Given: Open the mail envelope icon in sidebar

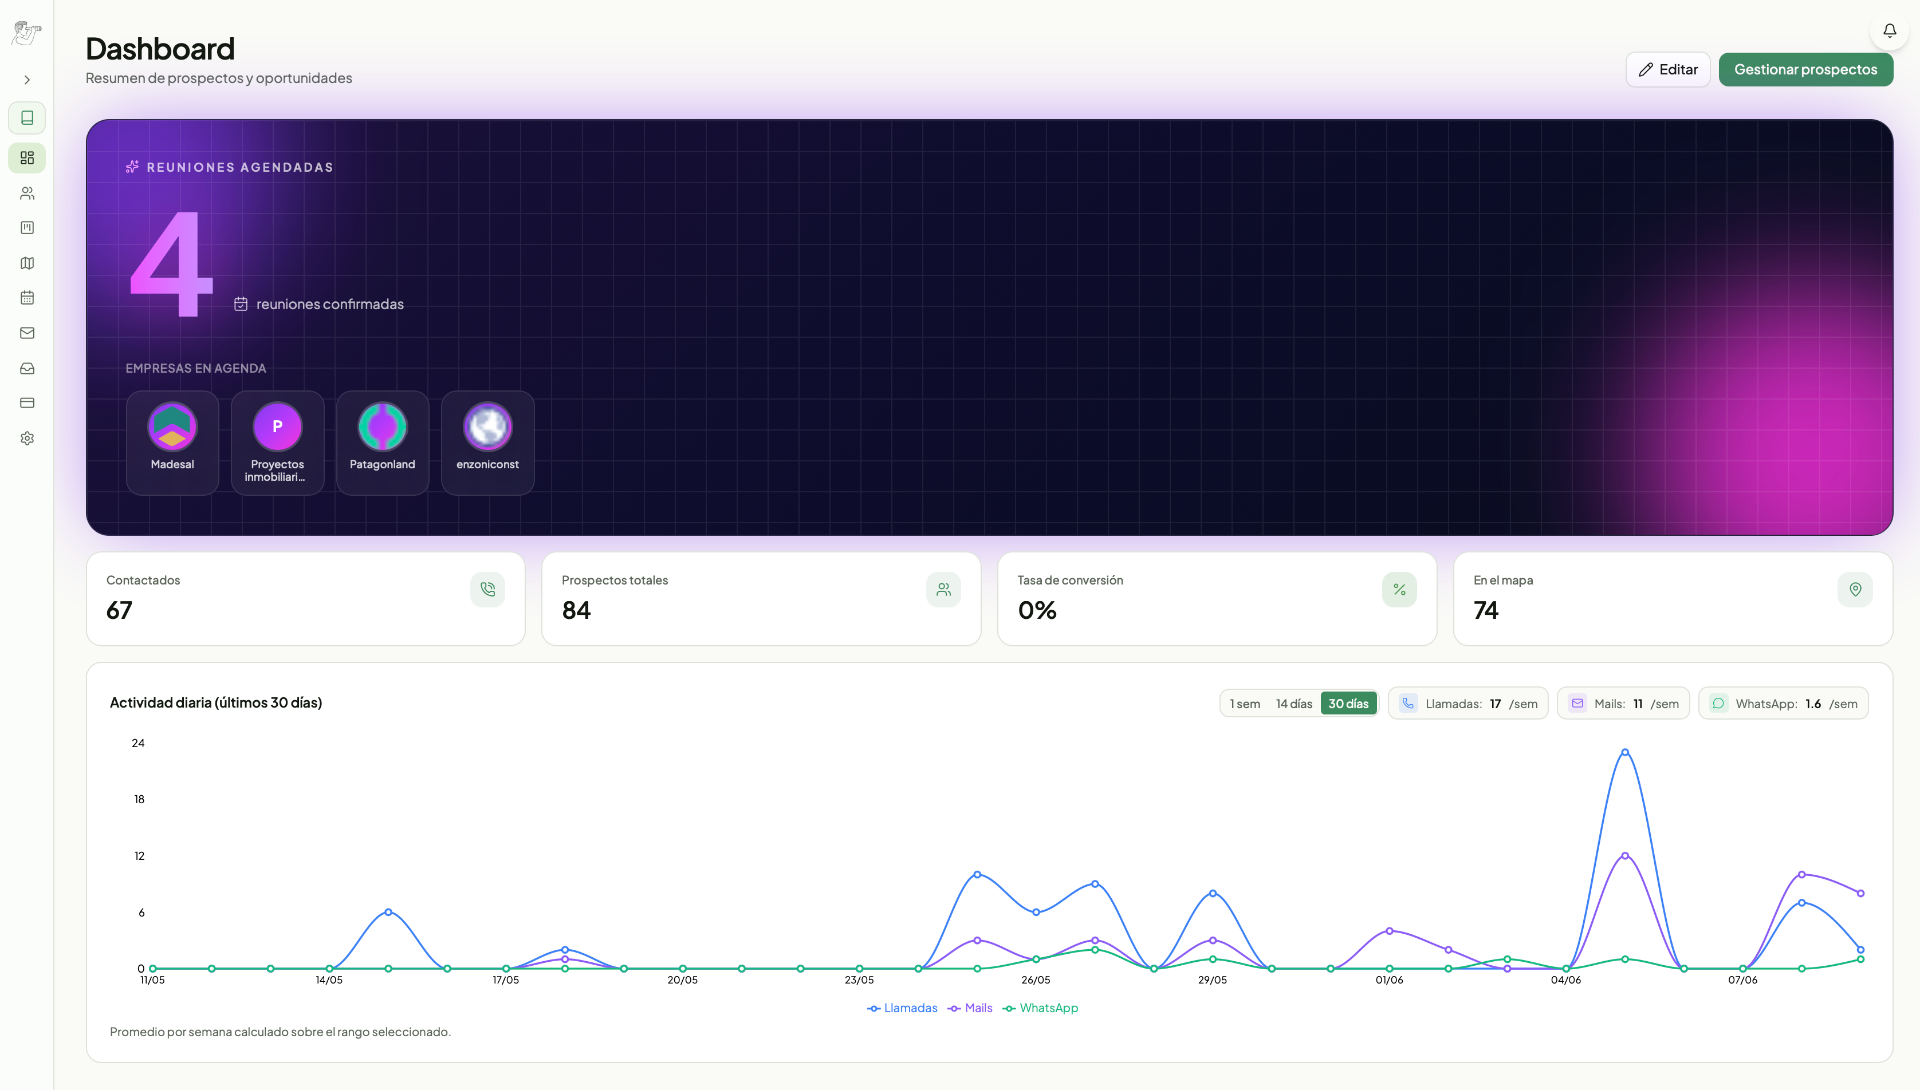Looking at the screenshot, I should click(x=27, y=333).
